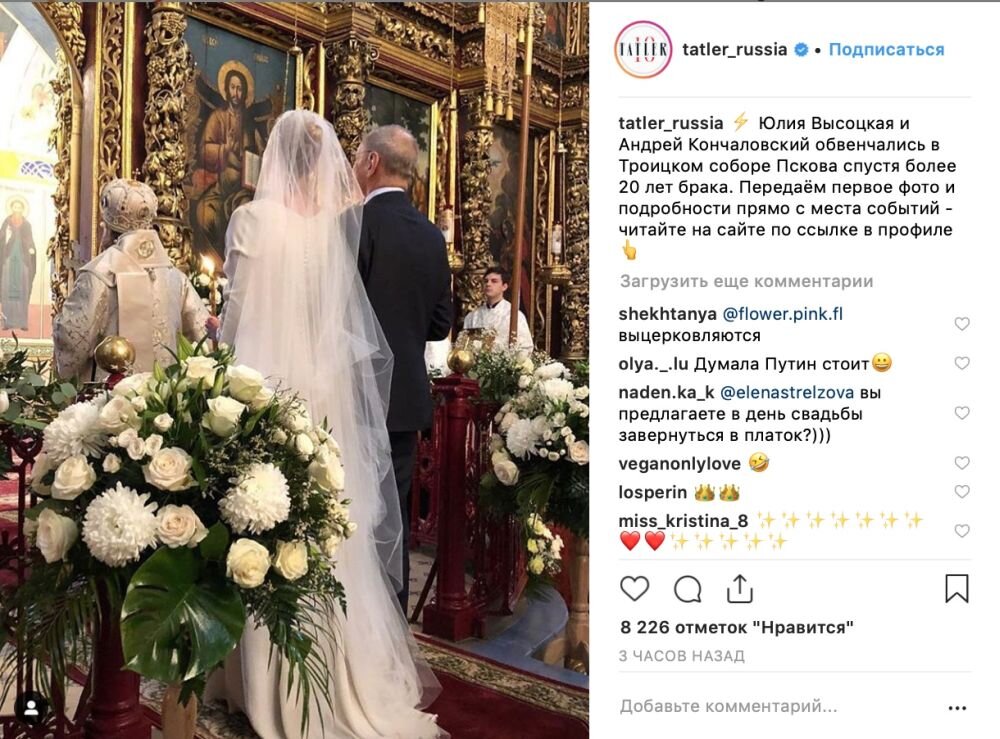Image resolution: width=1000 pixels, height=739 pixels.
Task: Open the Tatler profile avatar
Action: coord(643,50)
